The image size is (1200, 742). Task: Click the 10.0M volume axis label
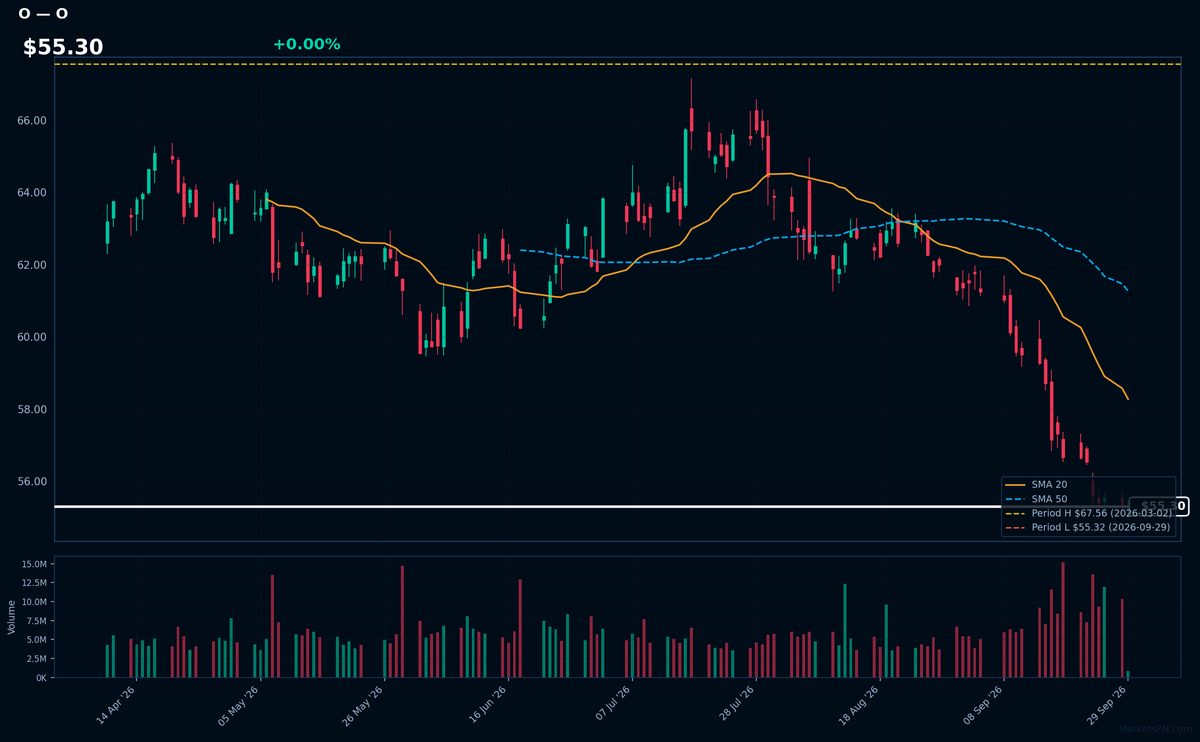(33, 603)
